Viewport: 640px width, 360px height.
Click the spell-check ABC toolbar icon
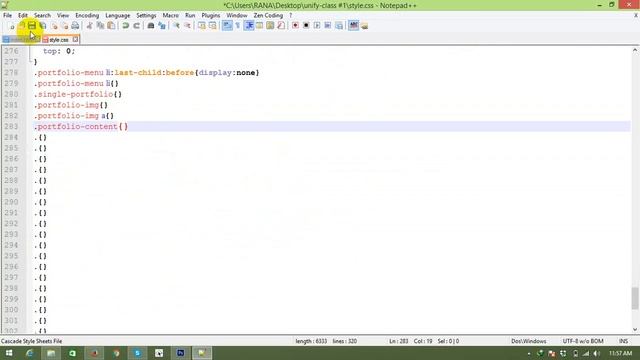tap(353, 26)
